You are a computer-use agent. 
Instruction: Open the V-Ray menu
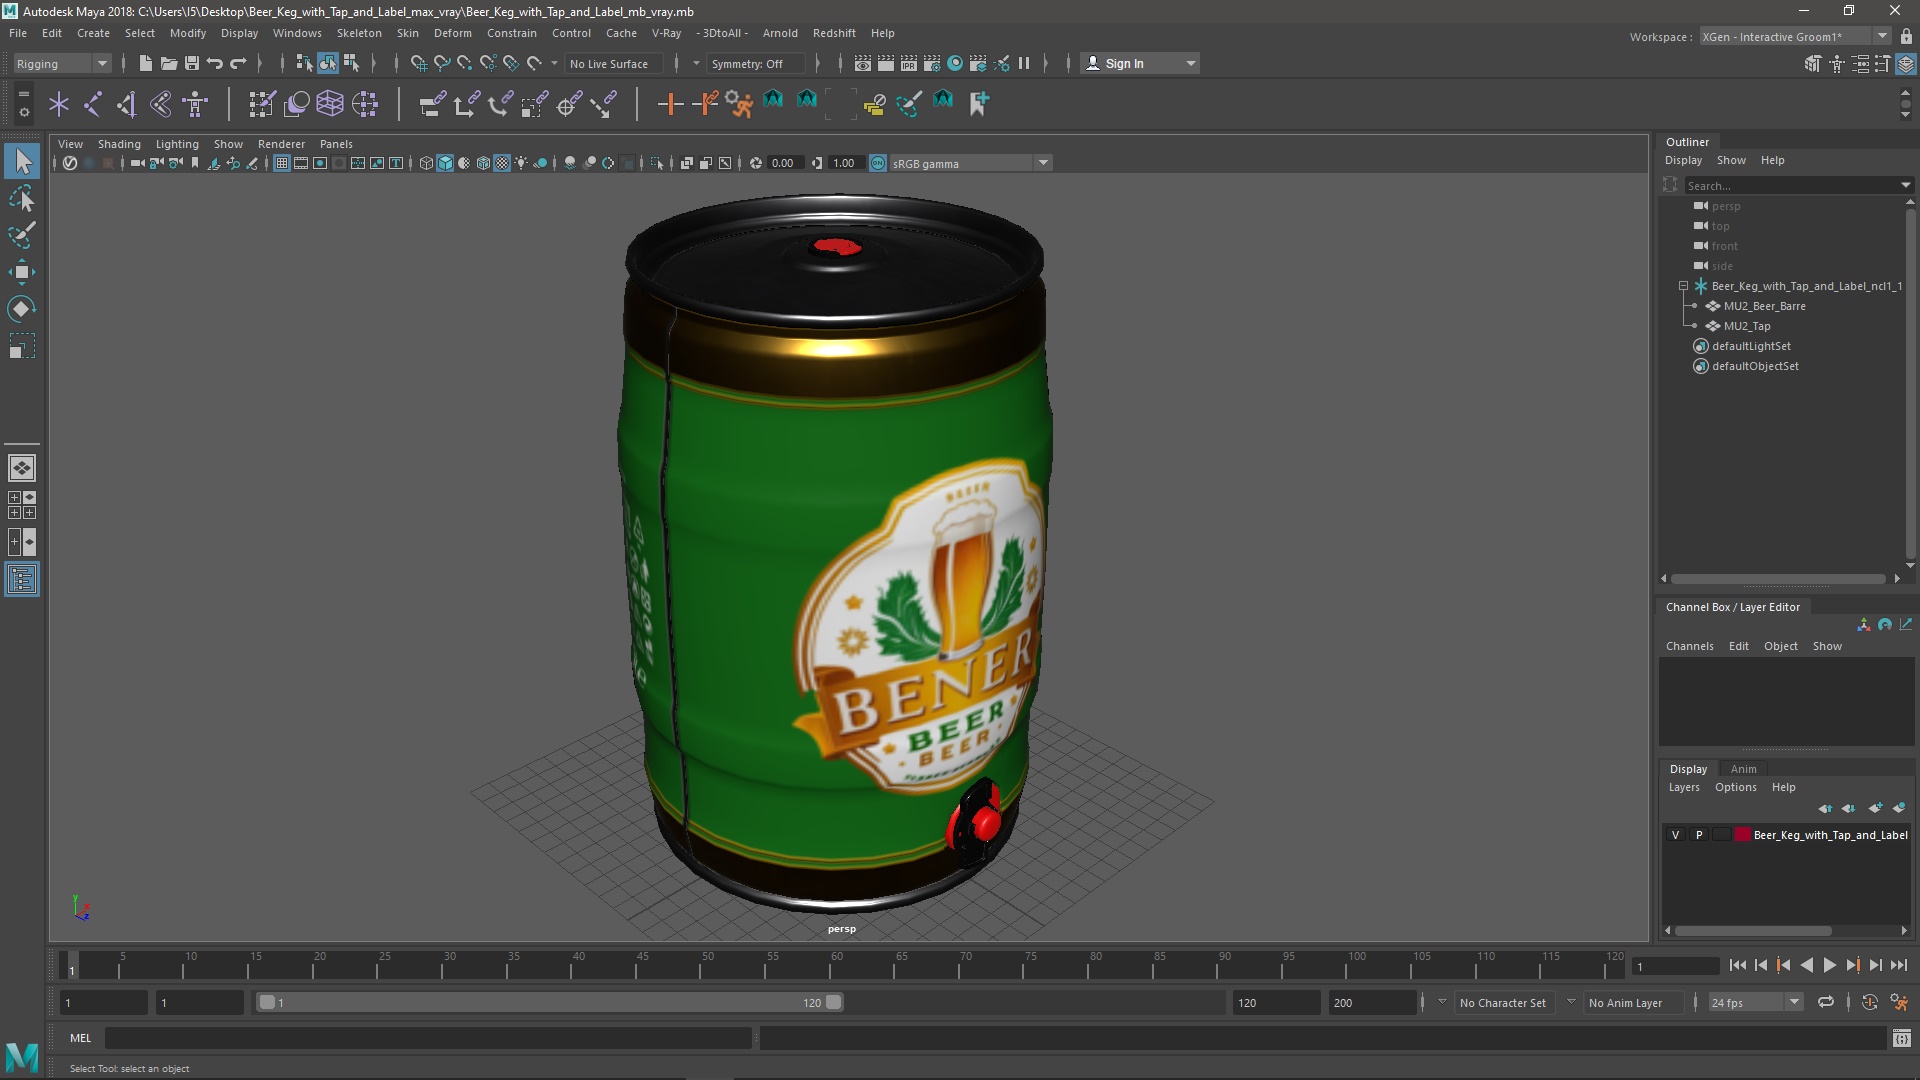pyautogui.click(x=666, y=33)
